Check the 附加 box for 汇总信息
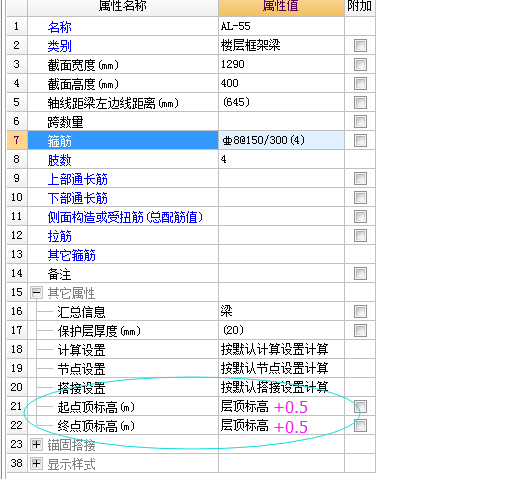The height and width of the screenshot is (479, 514). click(360, 311)
